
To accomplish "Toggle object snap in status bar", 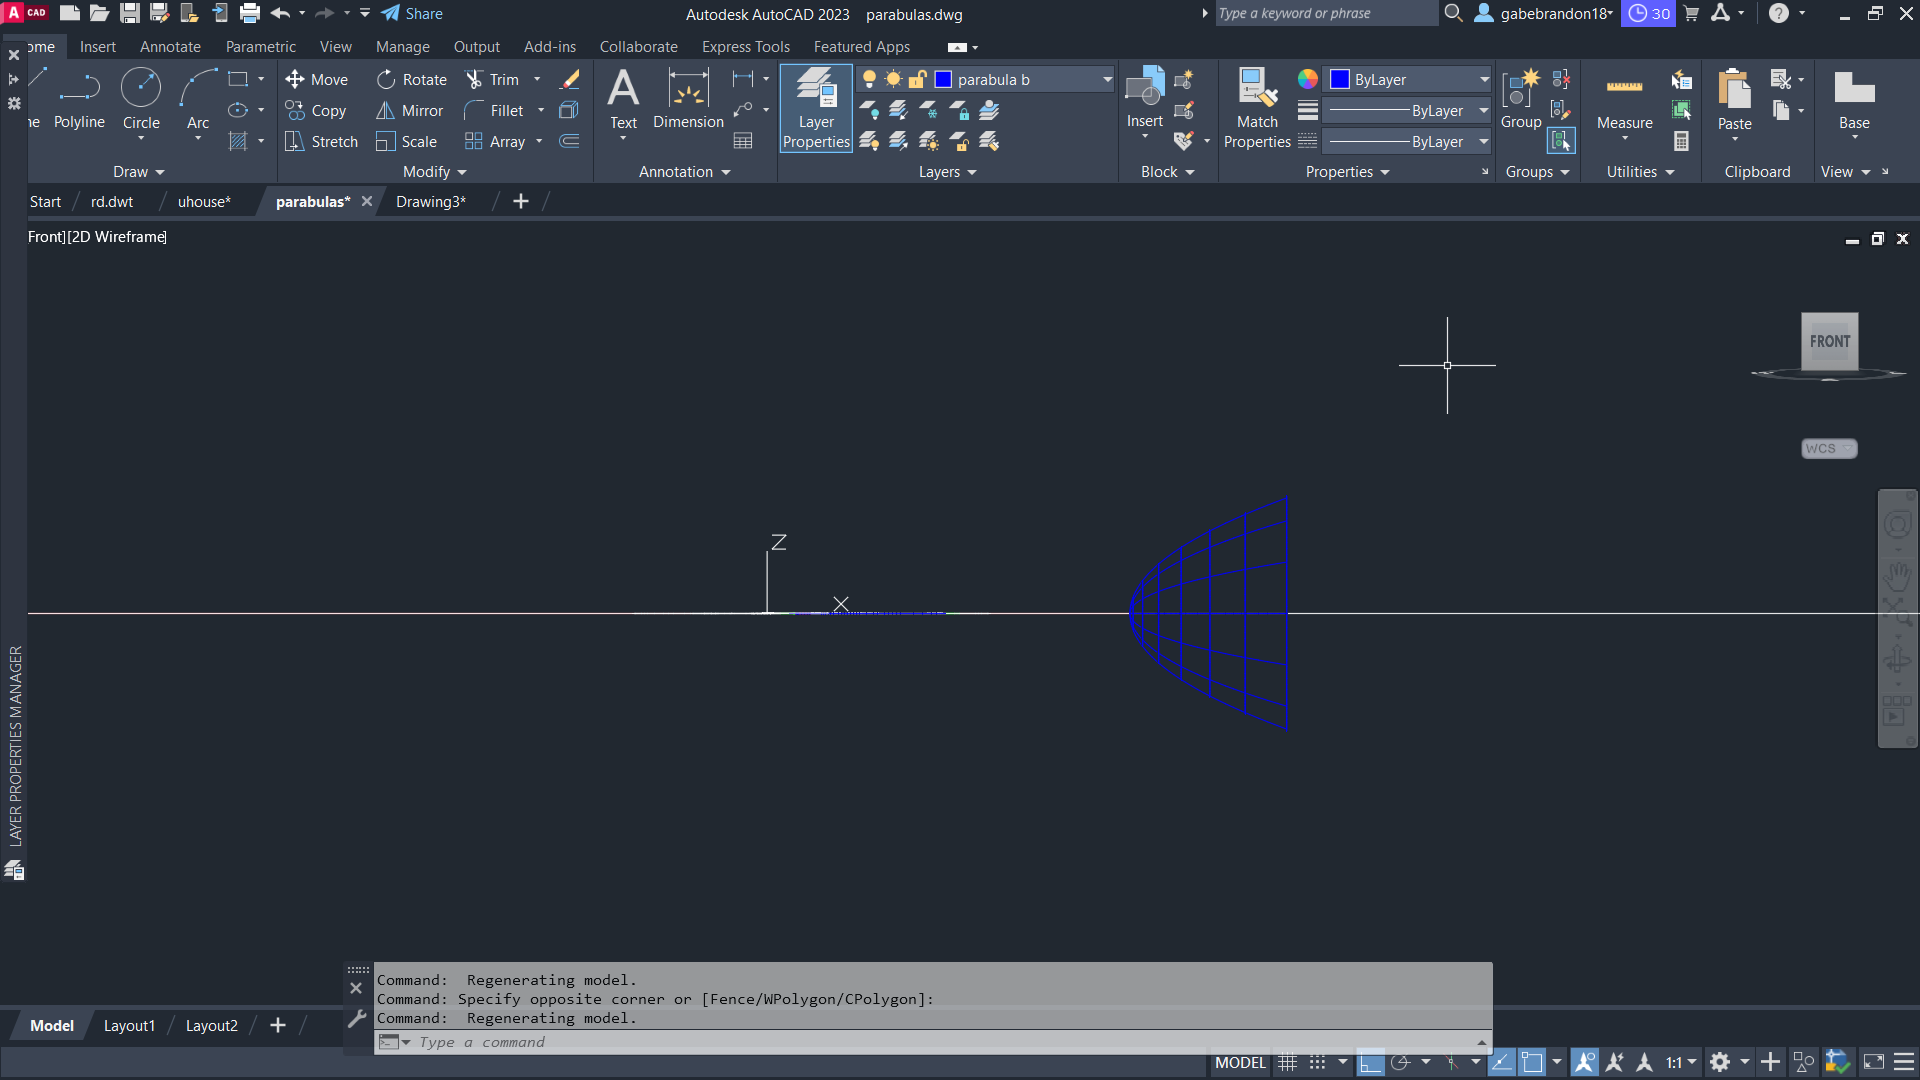I will coord(1531,1063).
